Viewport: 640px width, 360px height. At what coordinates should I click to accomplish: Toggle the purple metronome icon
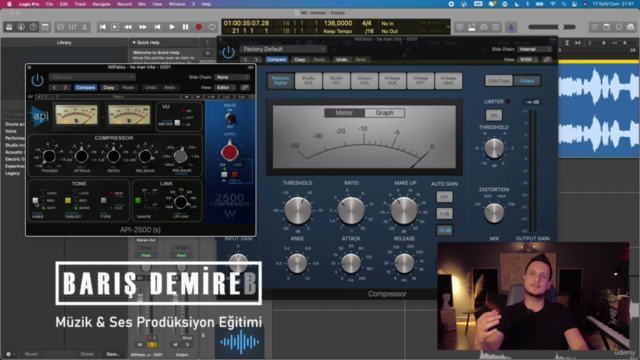click(x=511, y=27)
